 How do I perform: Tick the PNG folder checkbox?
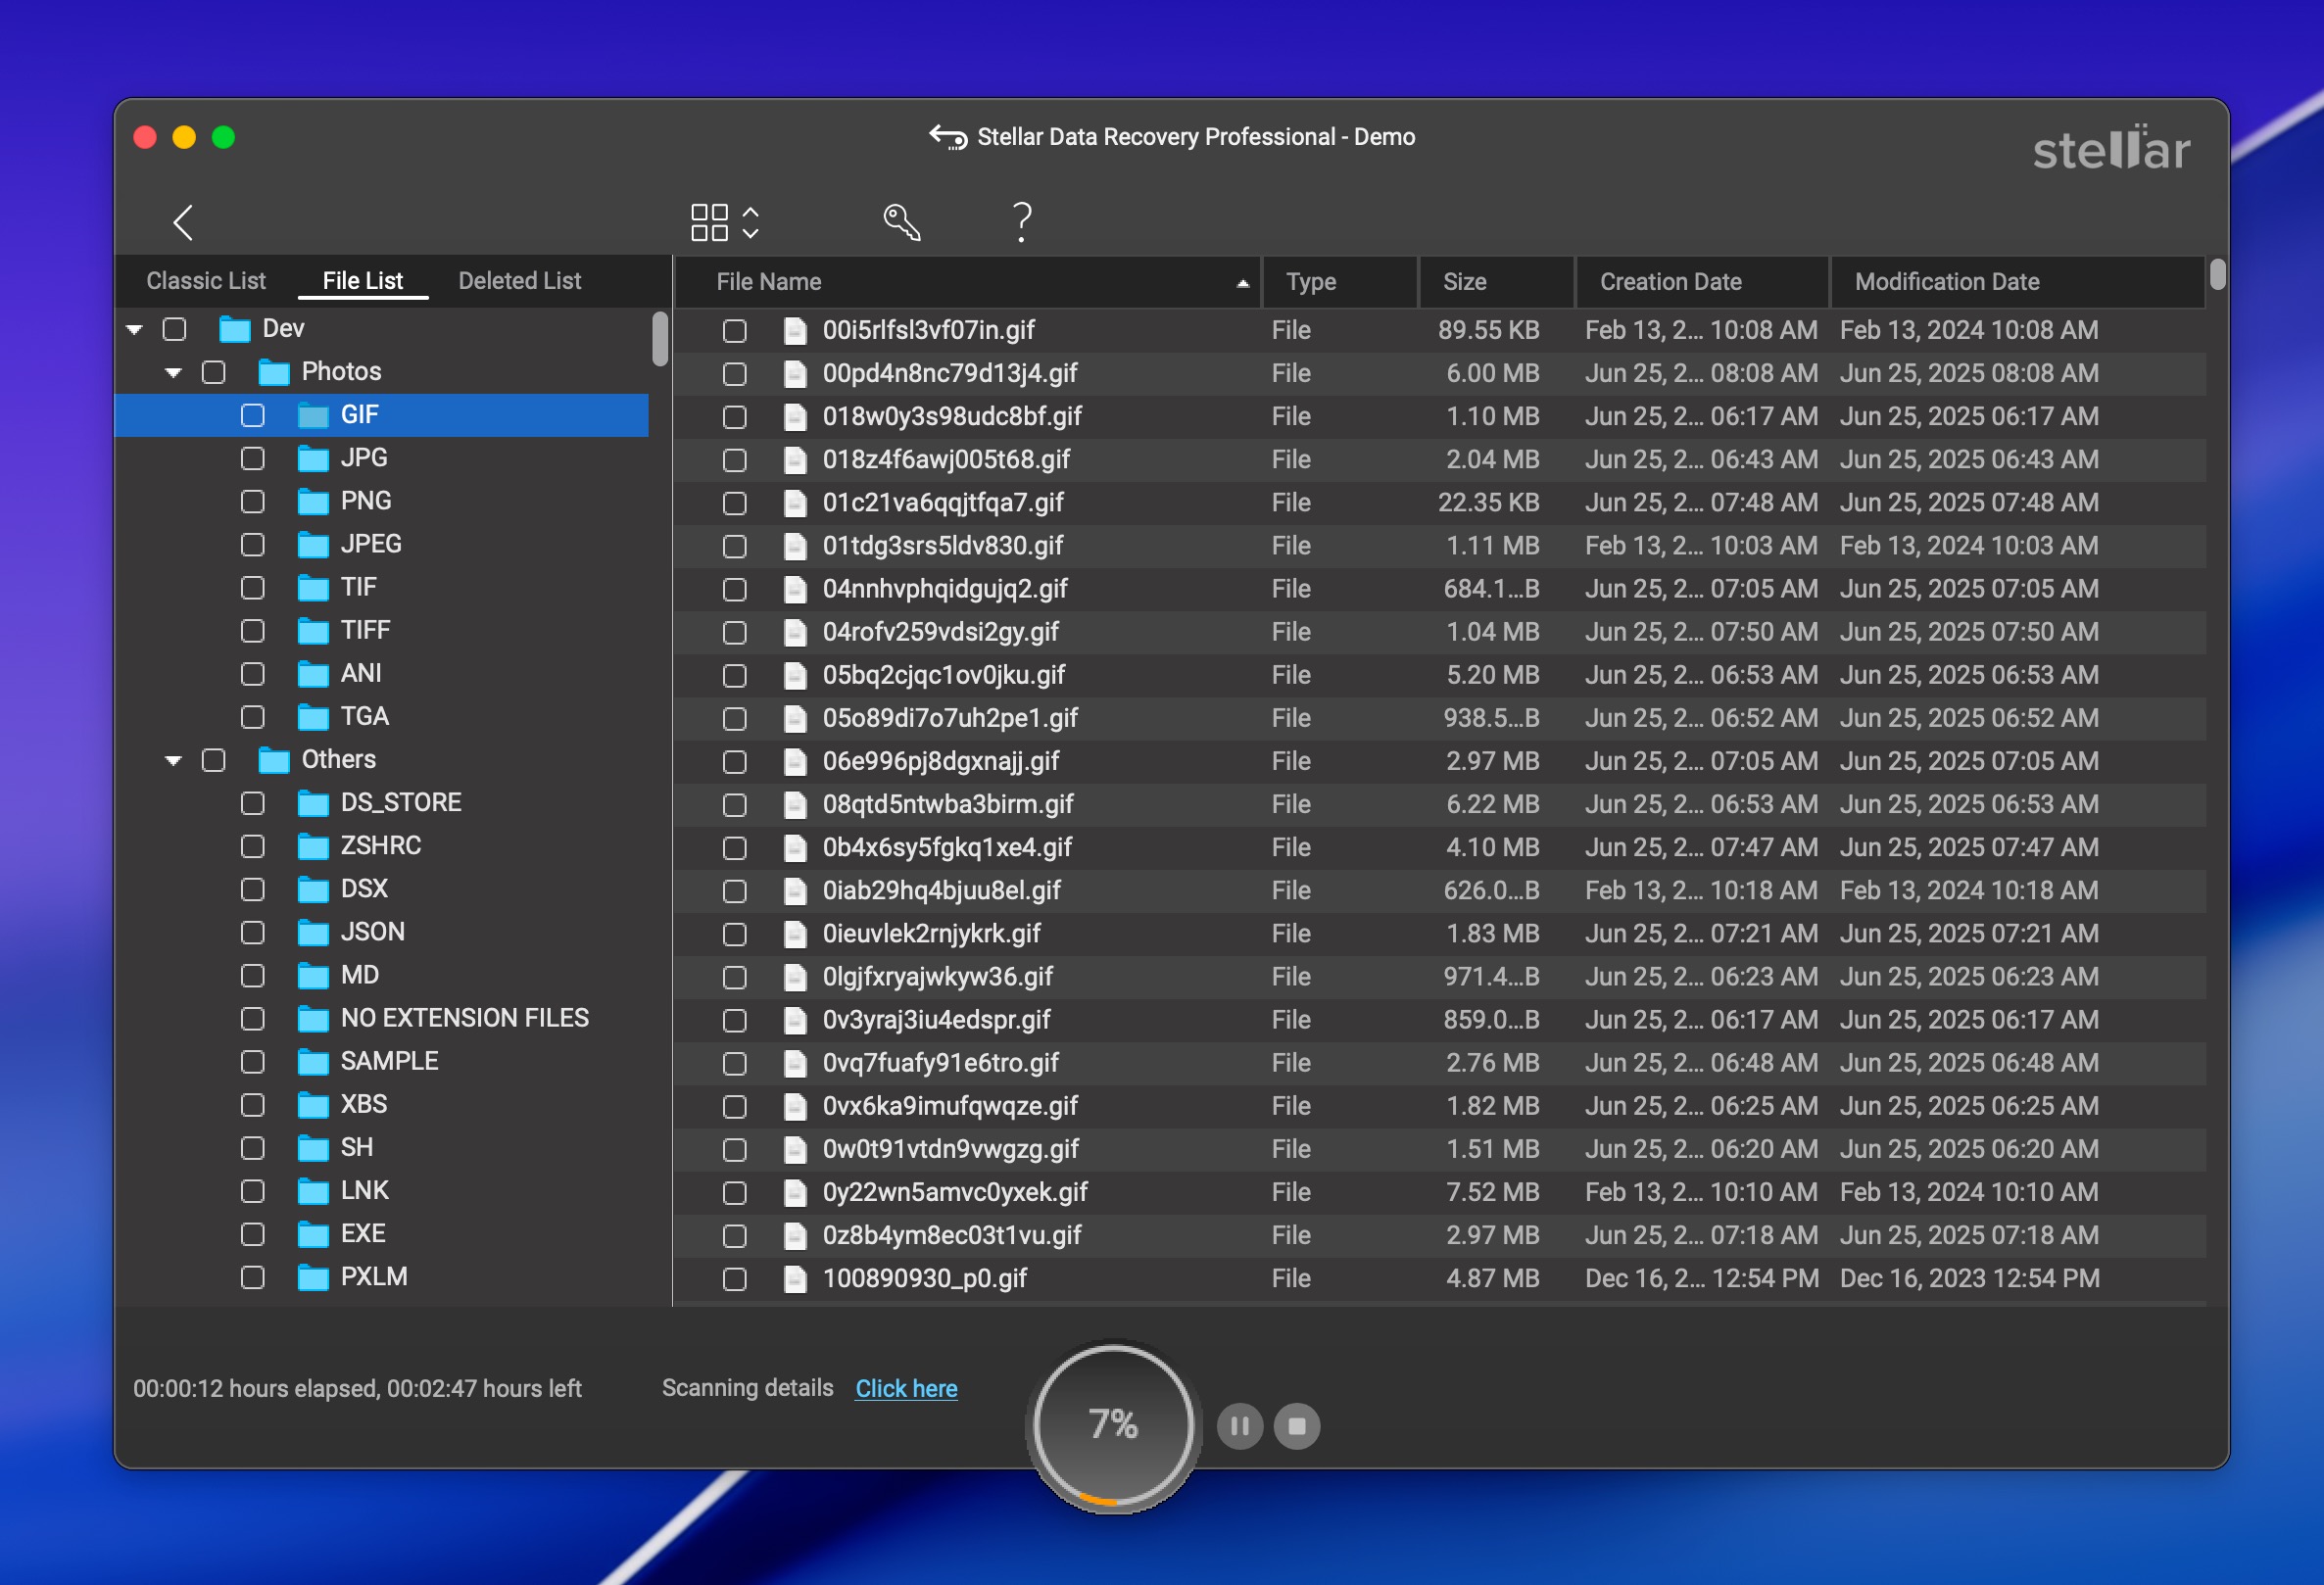point(253,502)
